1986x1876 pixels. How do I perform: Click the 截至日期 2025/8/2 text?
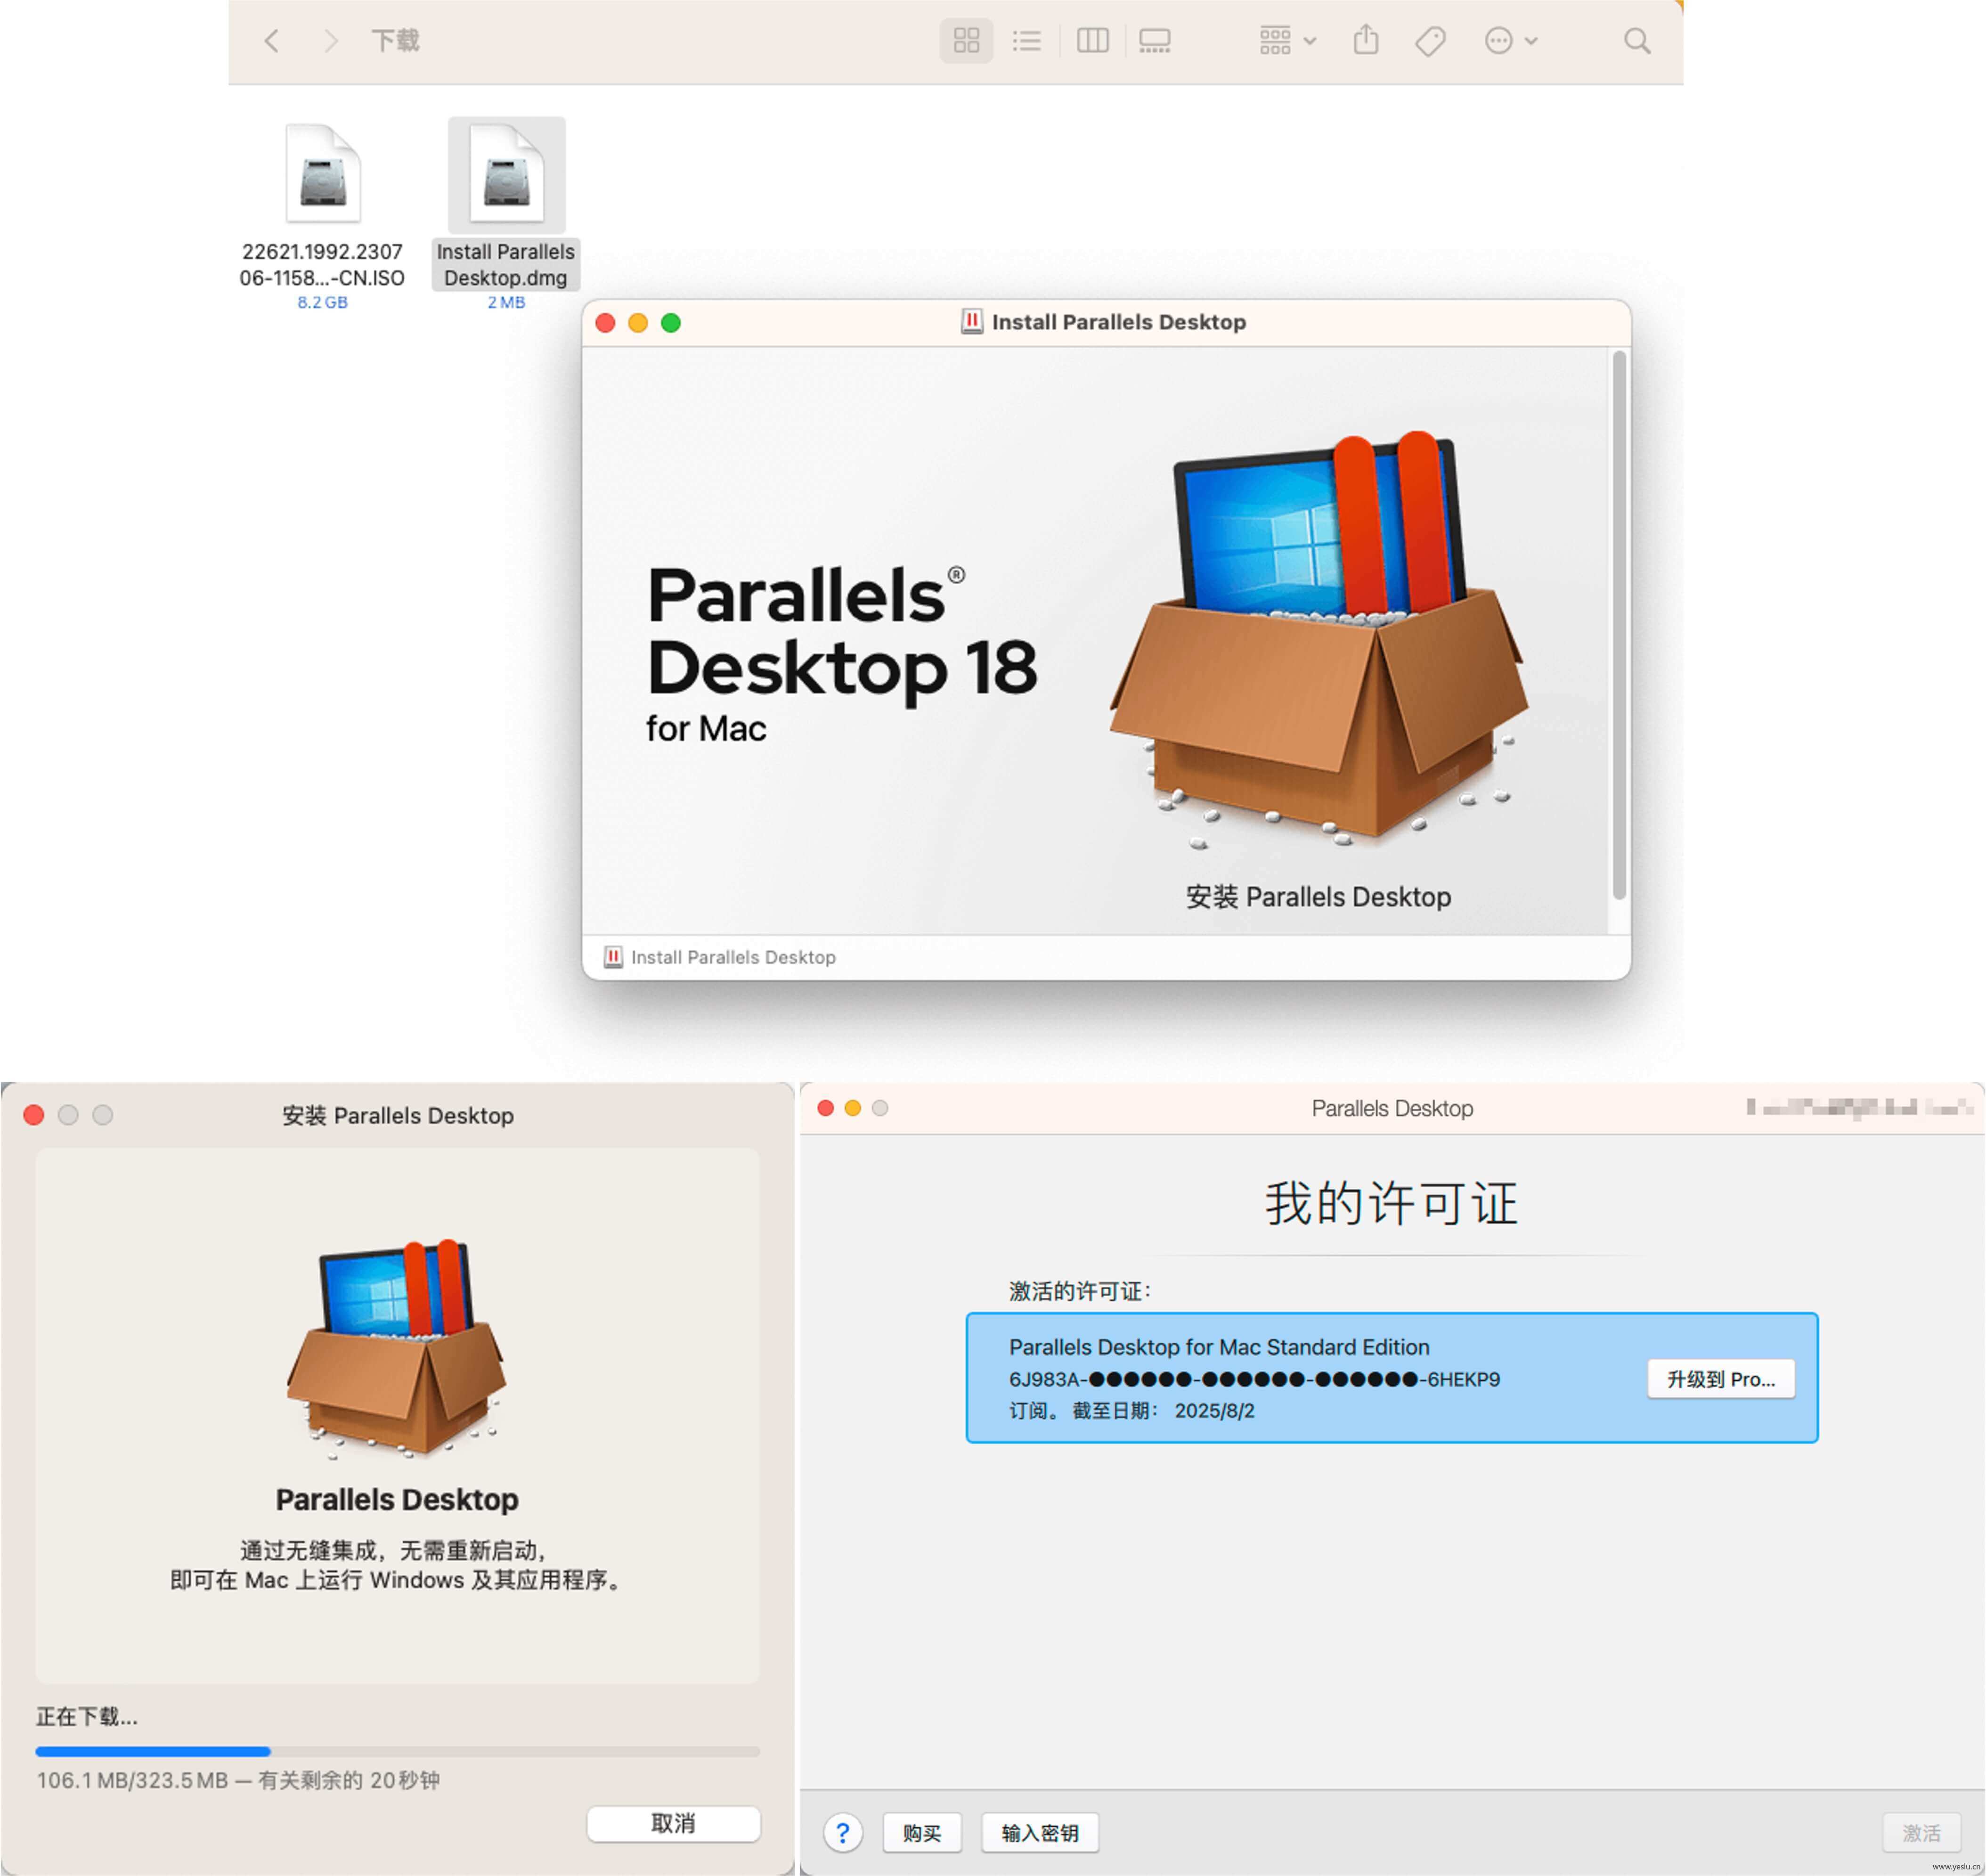point(1163,1410)
